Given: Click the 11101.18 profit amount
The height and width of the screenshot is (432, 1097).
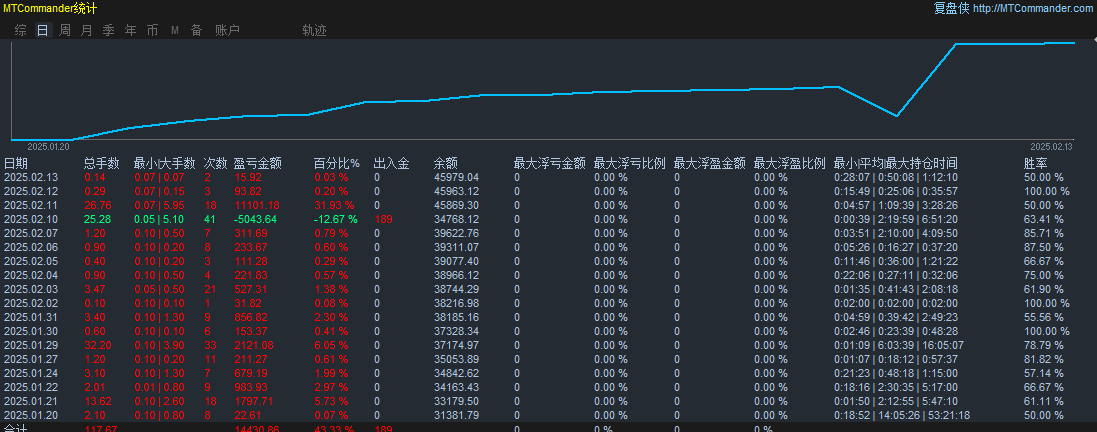Looking at the screenshot, I should [x=257, y=205].
